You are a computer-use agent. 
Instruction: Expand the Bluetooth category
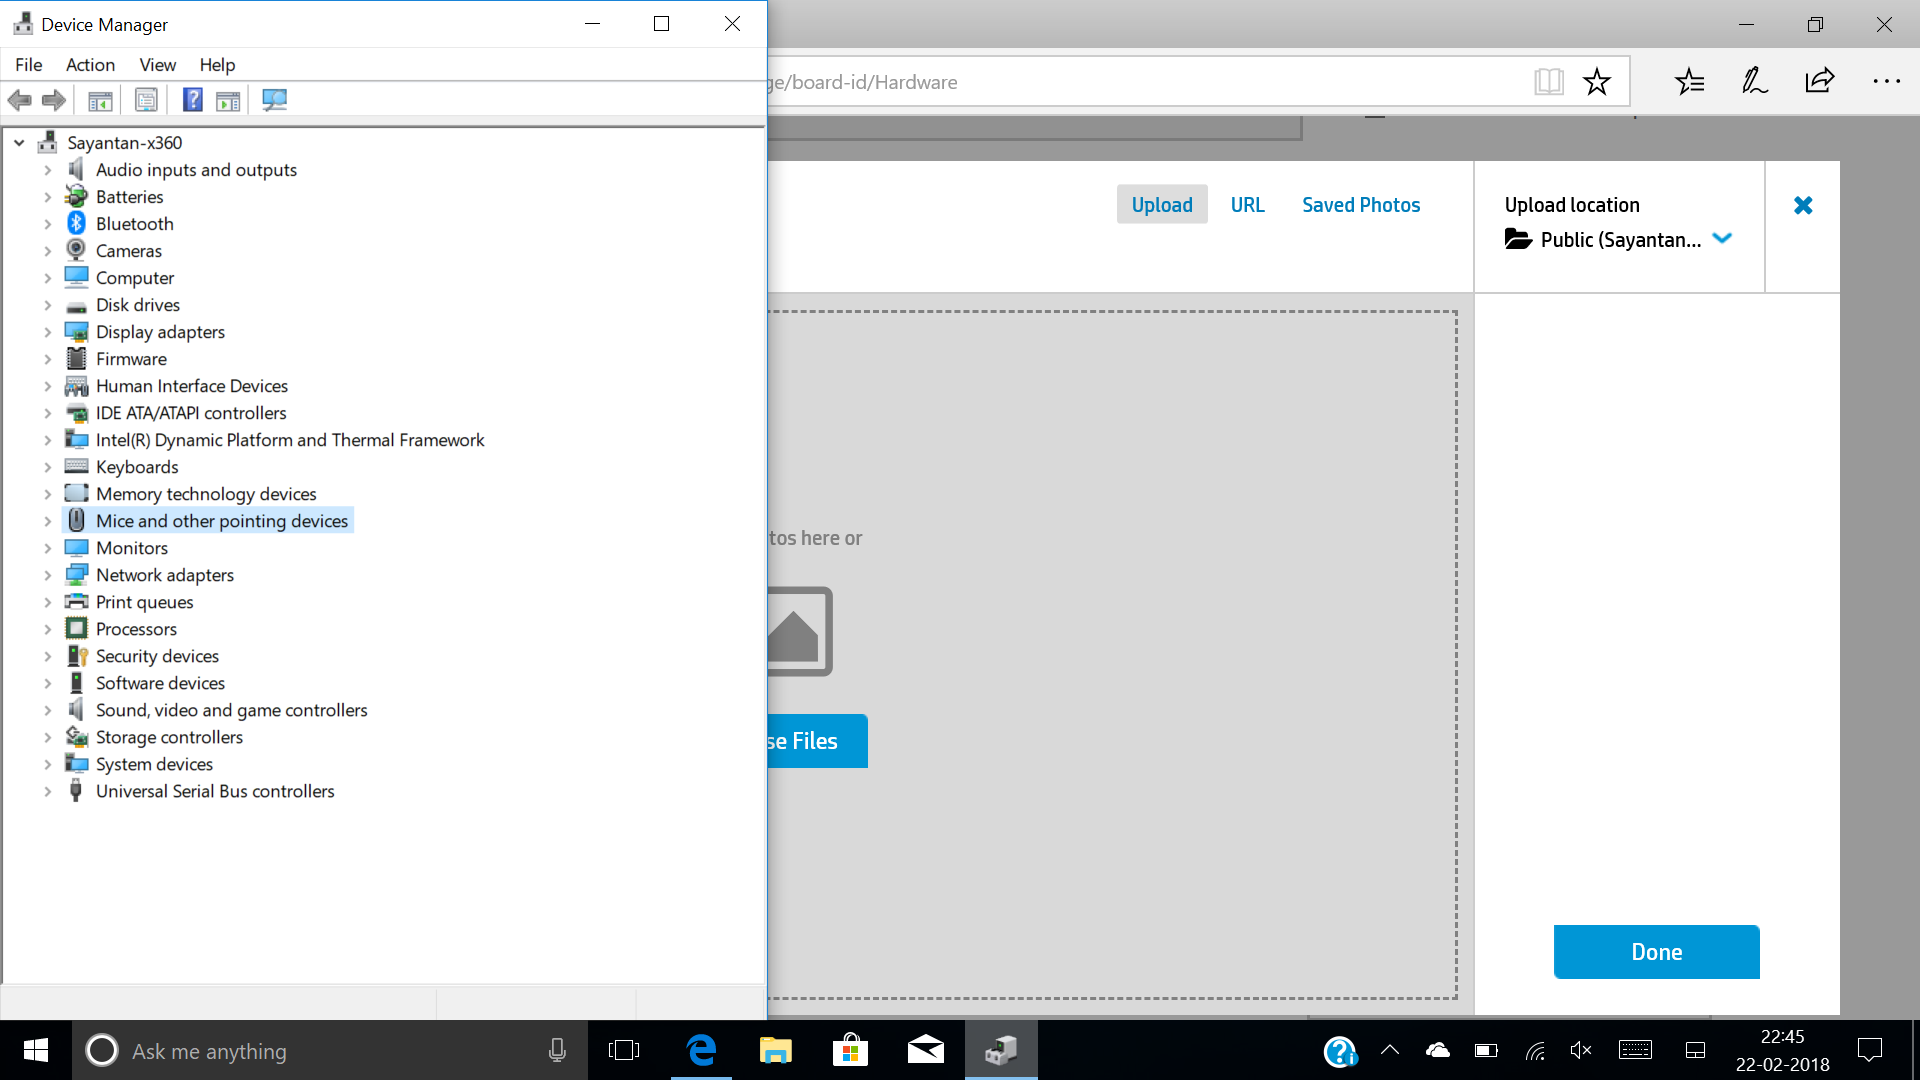click(47, 223)
